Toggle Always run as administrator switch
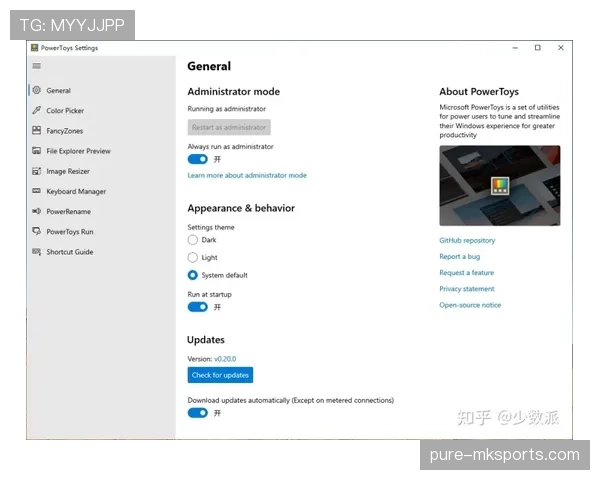600x480 pixels. pyautogui.click(x=198, y=159)
